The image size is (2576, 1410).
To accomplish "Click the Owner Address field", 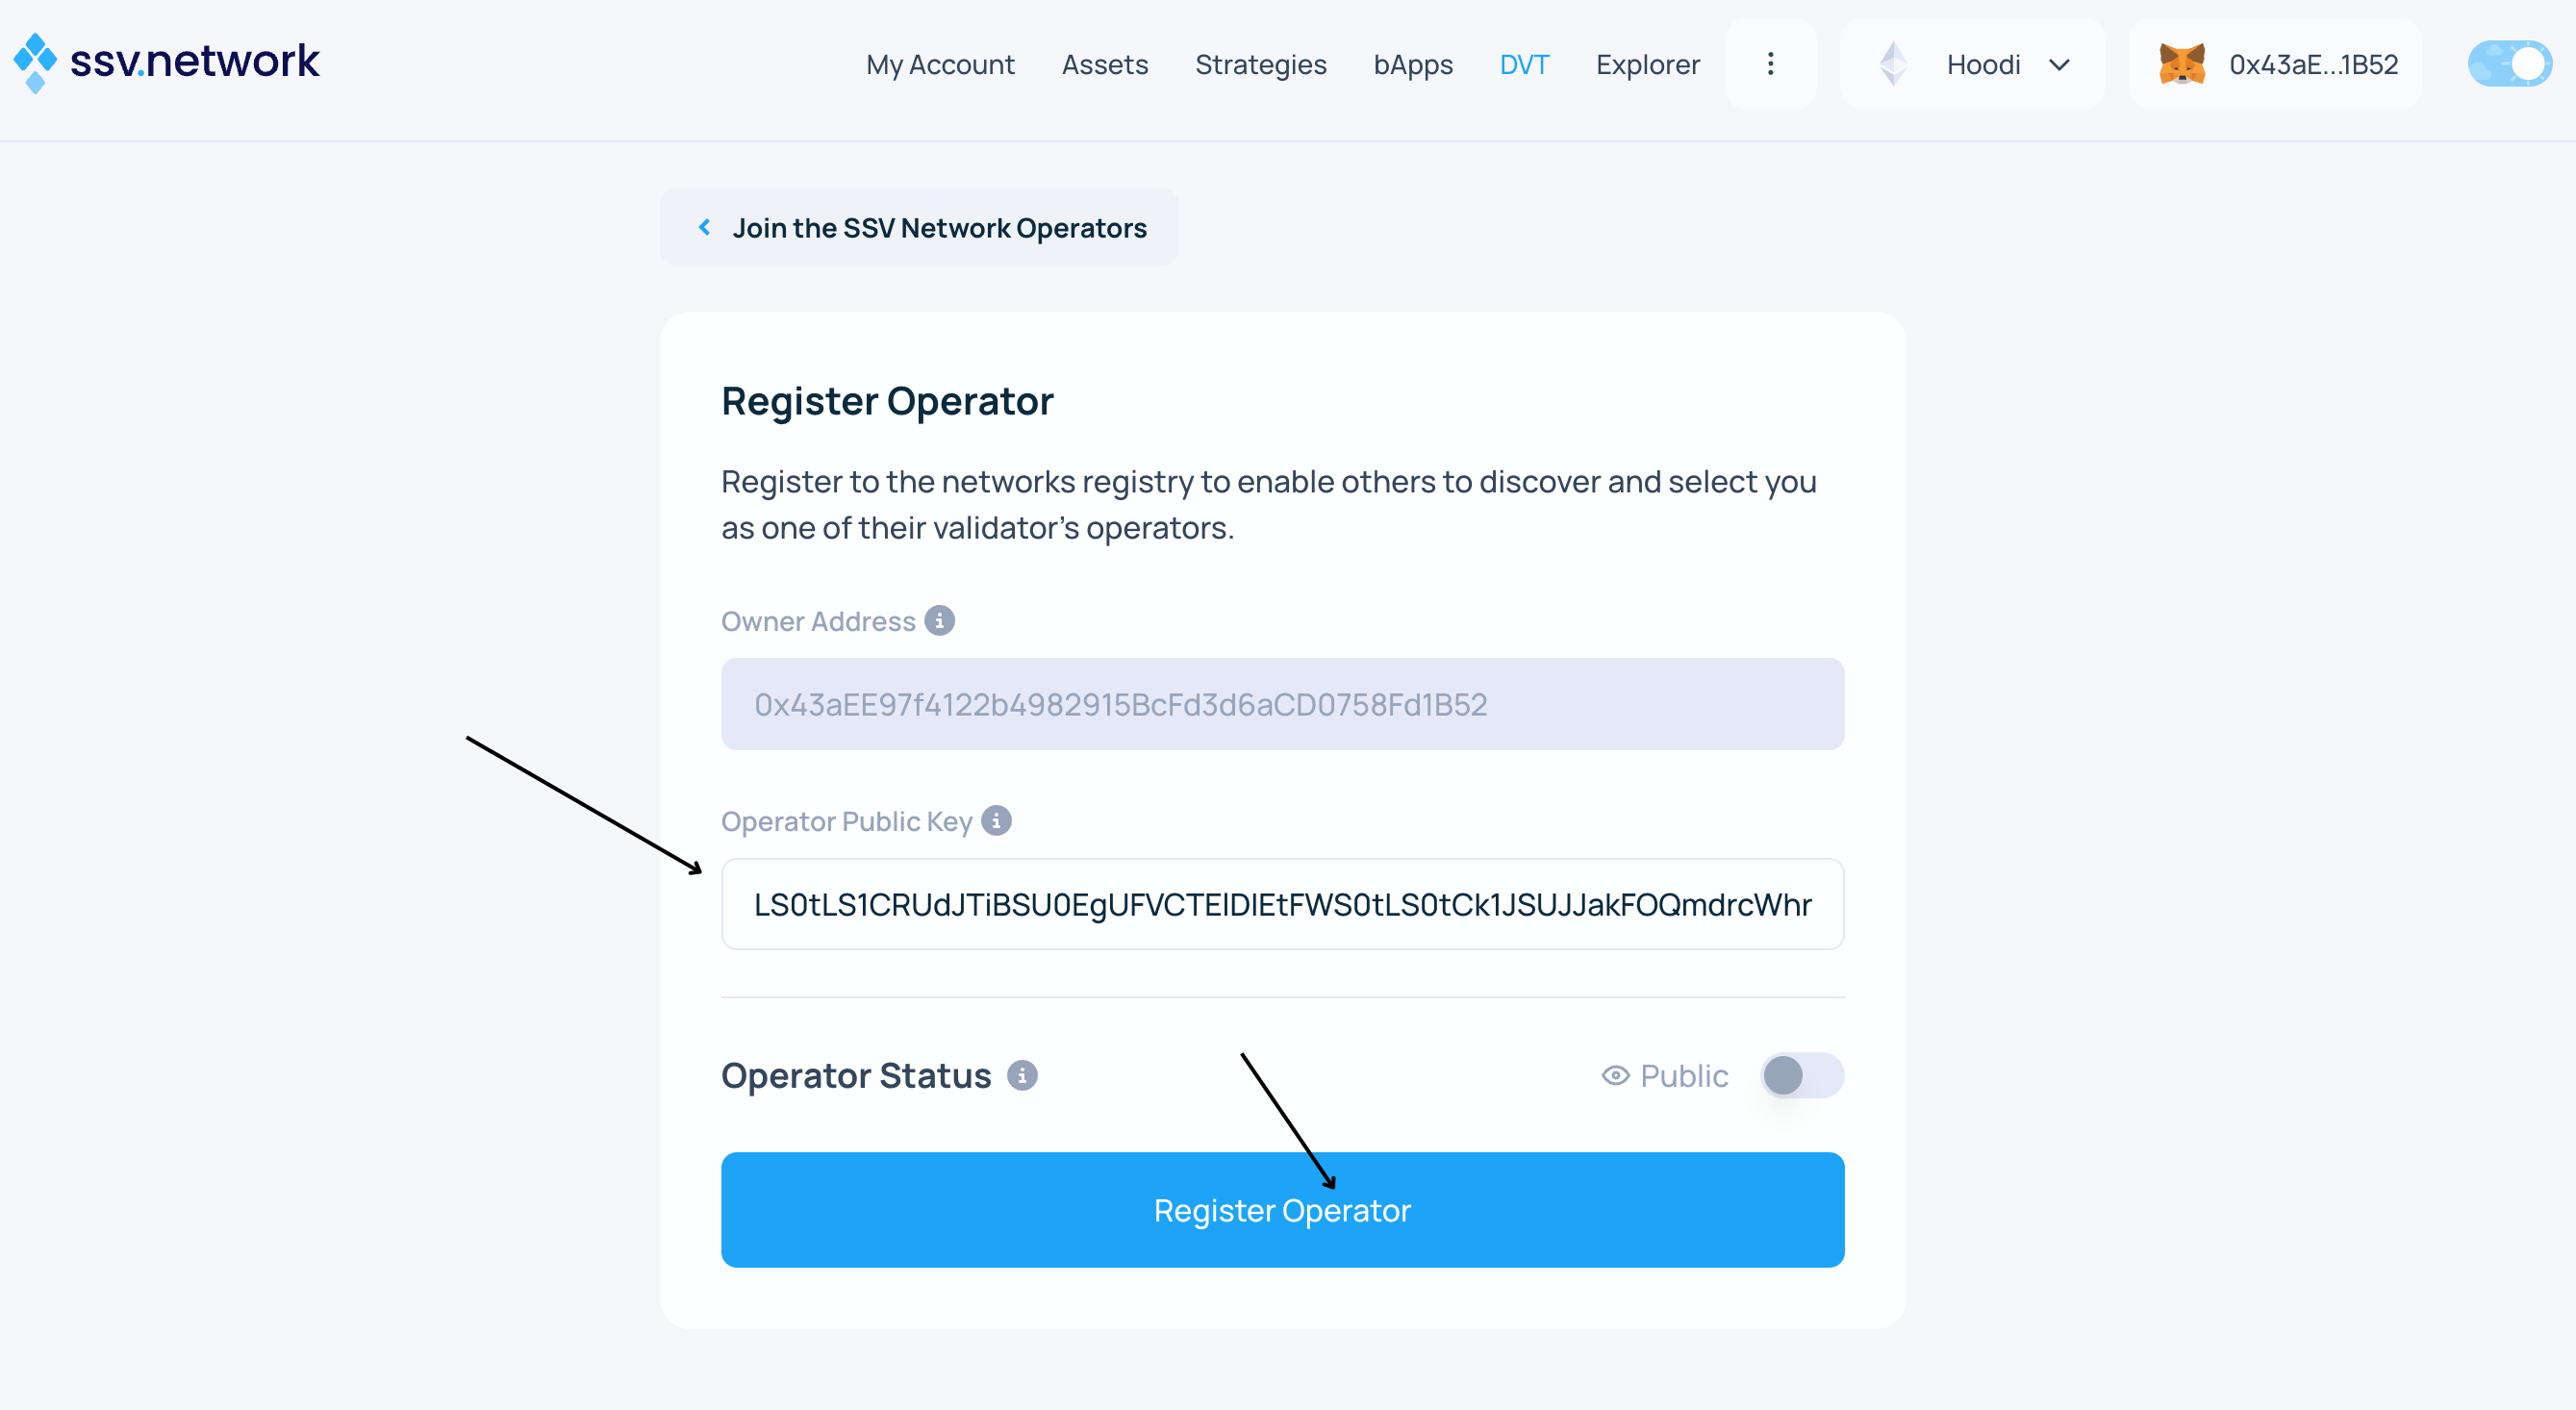I will 1282,704.
